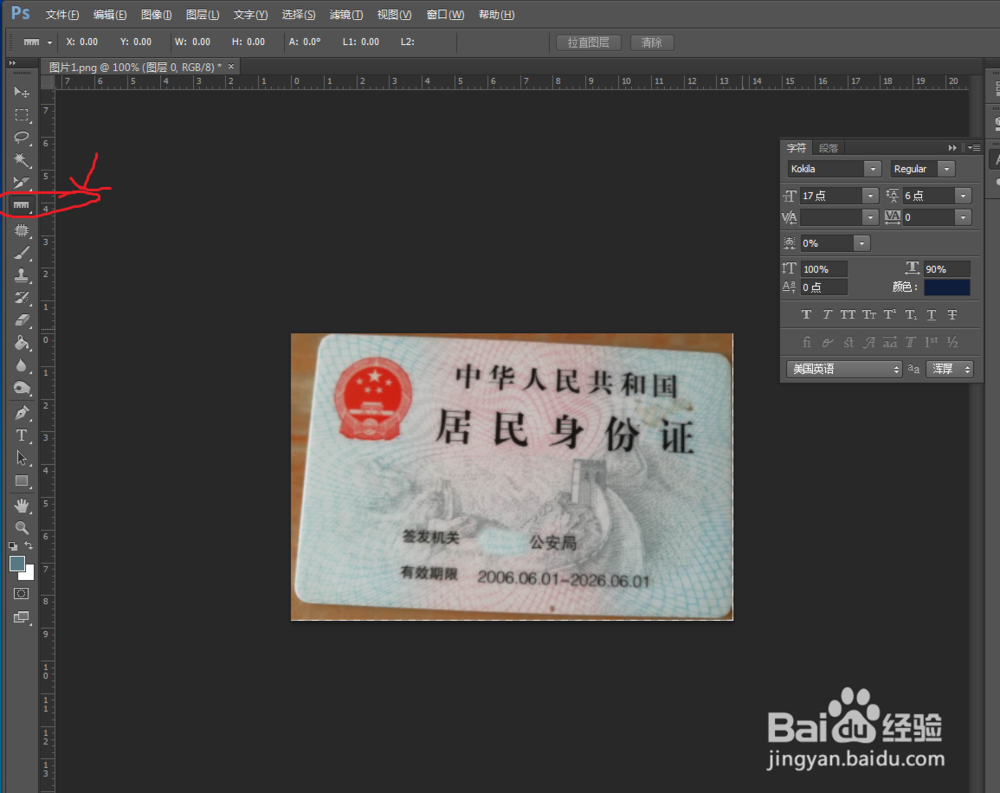
Task: Open the Regular font style dropdown
Action: (x=945, y=168)
